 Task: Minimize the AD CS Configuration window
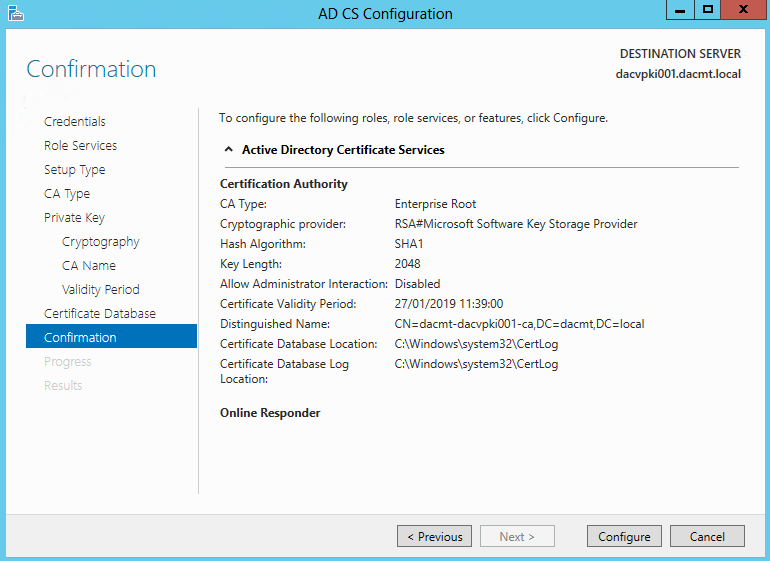680,10
